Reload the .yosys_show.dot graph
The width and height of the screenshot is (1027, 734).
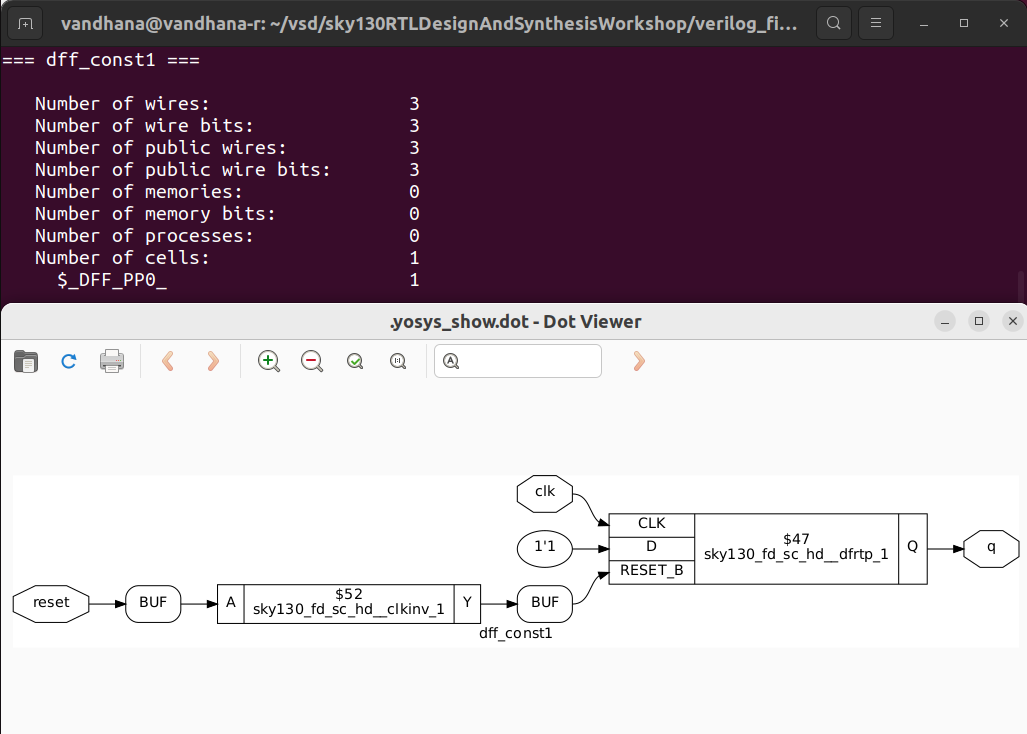coord(68,361)
